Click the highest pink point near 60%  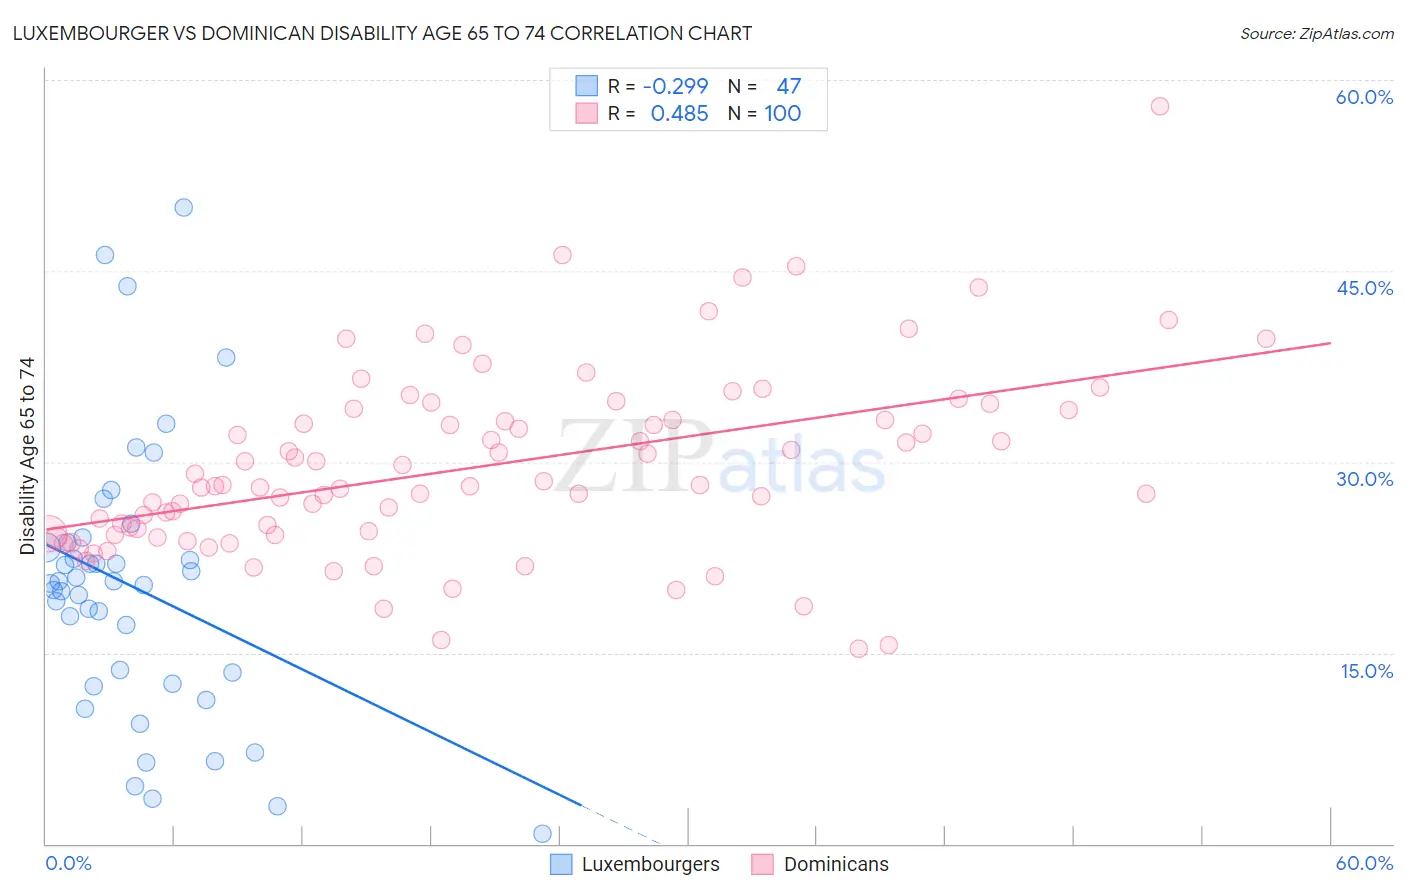click(1160, 106)
